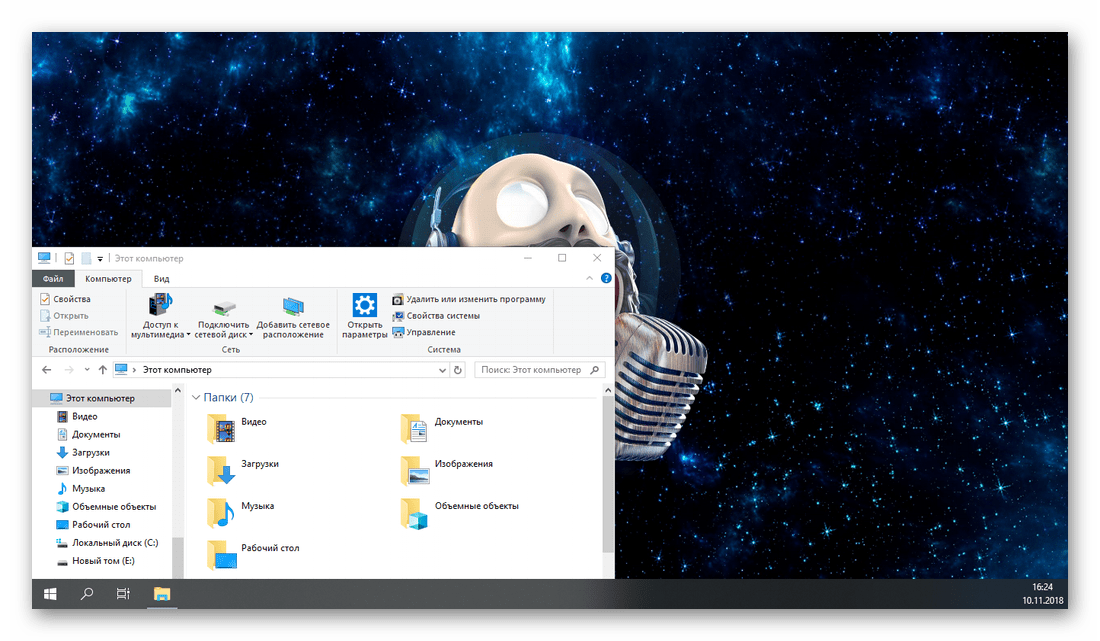Screen dimensions: 1100x641
Task: Click the ribbon help question mark icon
Action: coord(607,280)
